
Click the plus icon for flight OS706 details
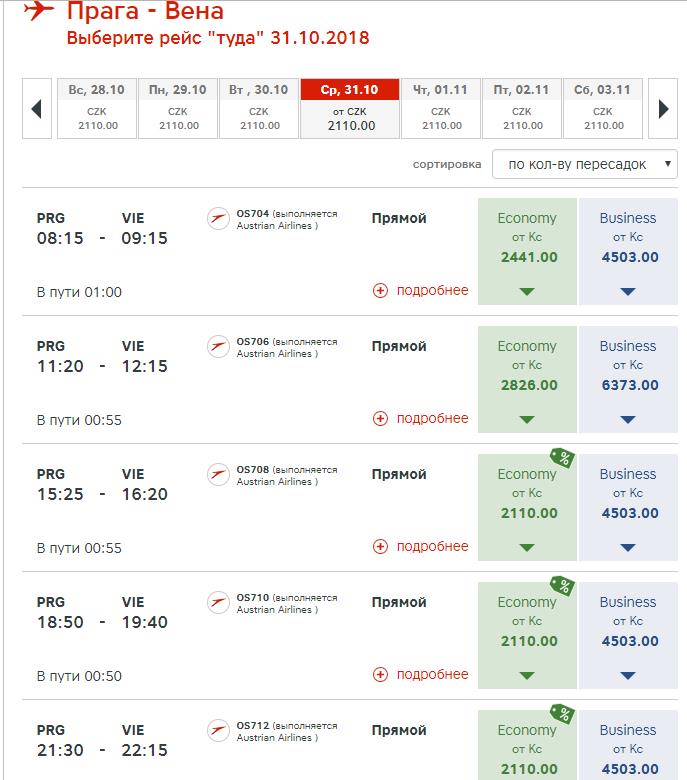click(380, 418)
